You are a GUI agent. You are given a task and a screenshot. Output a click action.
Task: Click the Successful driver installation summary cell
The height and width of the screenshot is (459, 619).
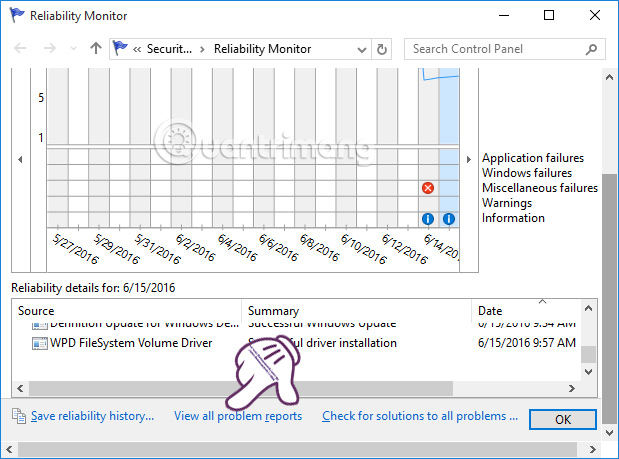pyautogui.click(x=322, y=343)
